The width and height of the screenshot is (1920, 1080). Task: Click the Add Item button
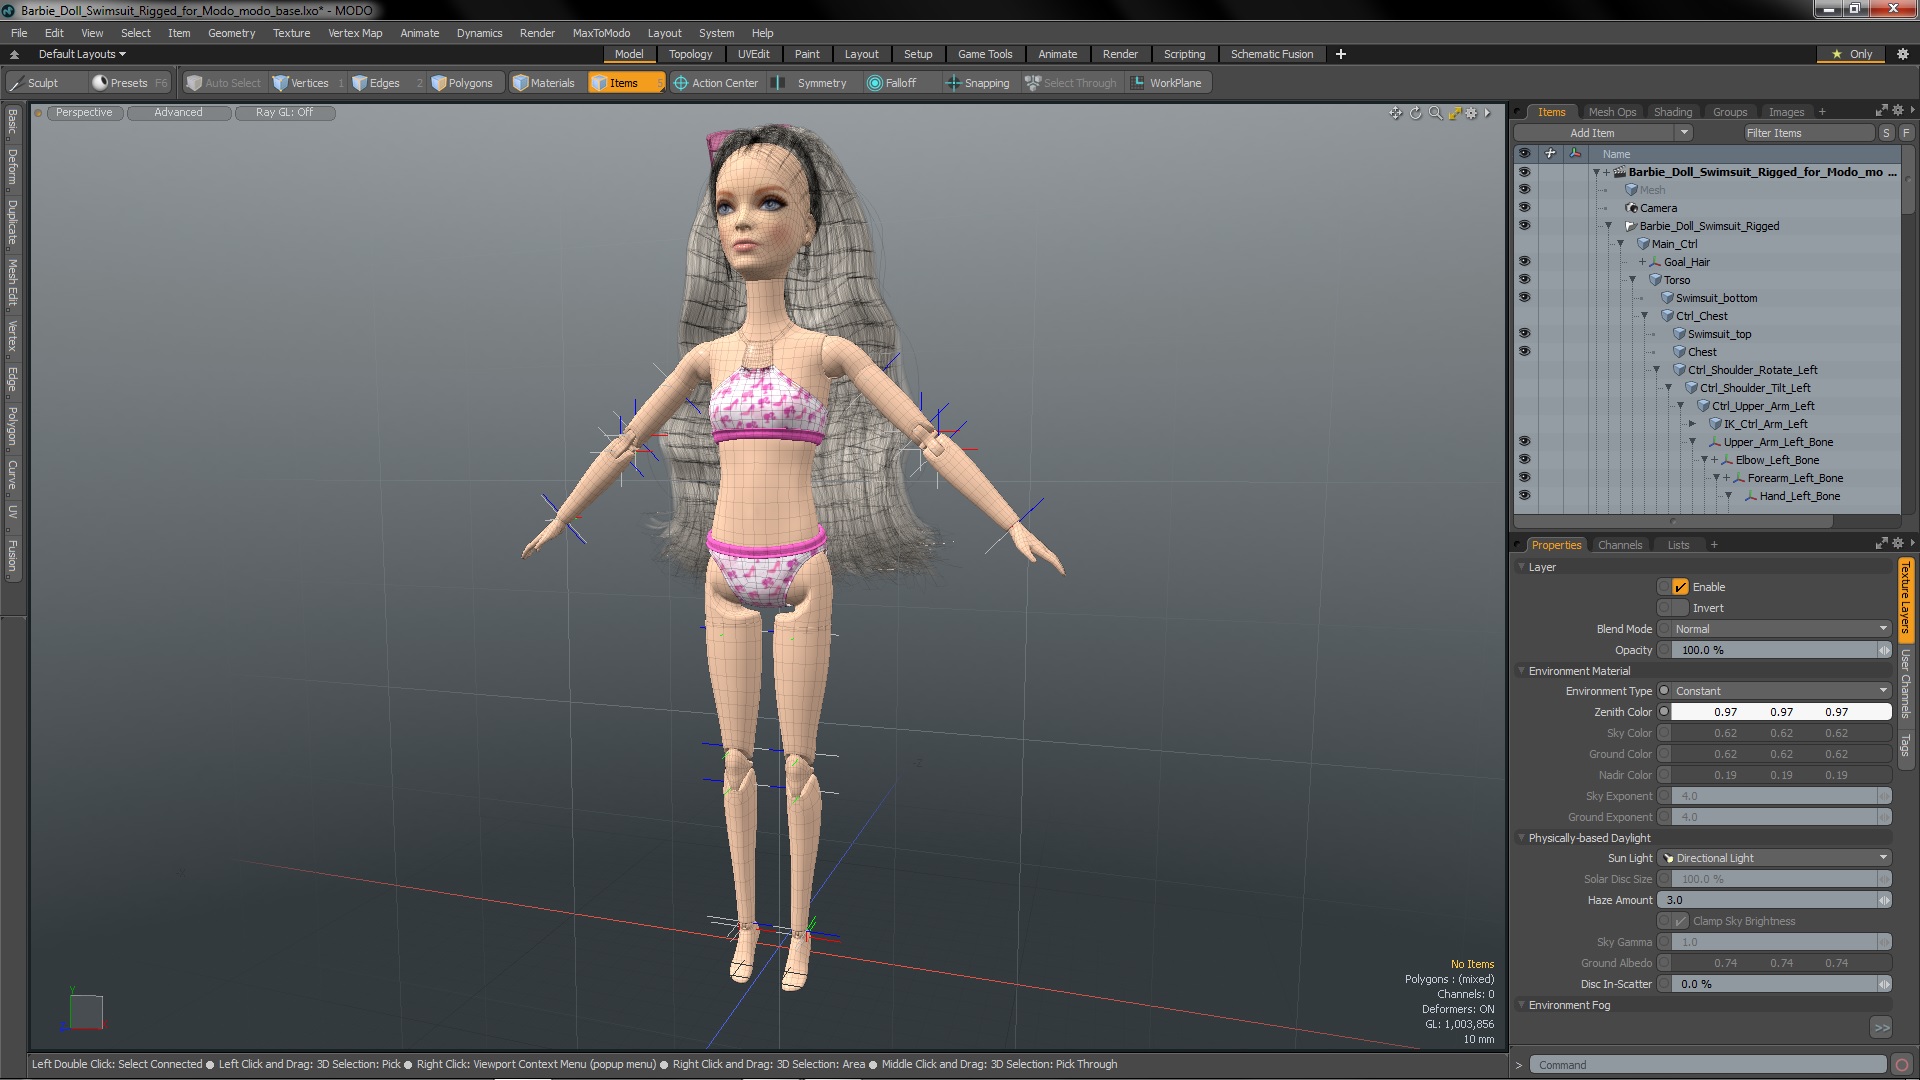[x=1592, y=133]
